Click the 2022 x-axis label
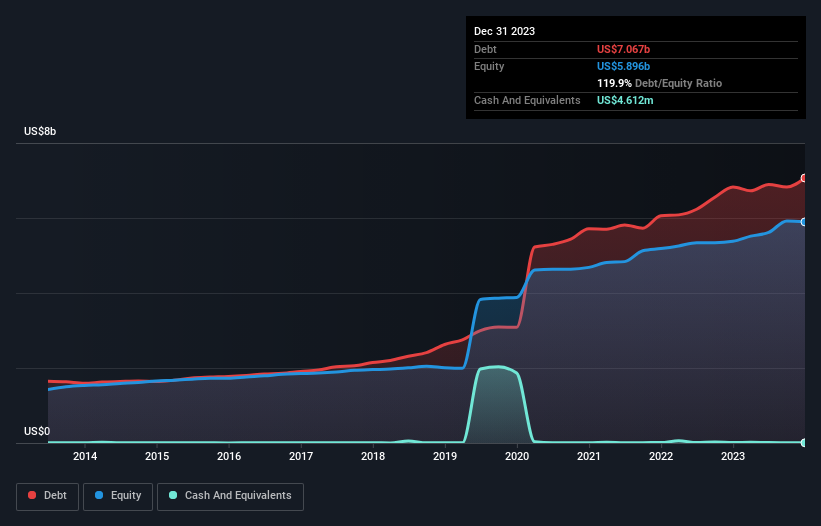The width and height of the screenshot is (821, 526). 661,456
